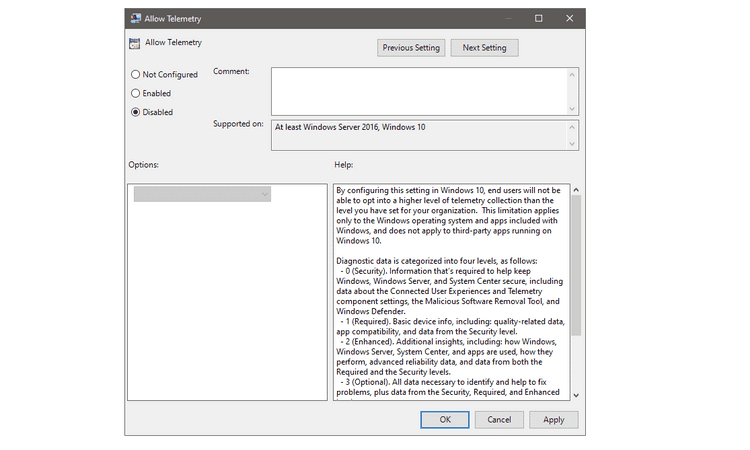Jump to the Next Setting
Image resolution: width=750 pixels, height=450 pixels.
coord(484,47)
